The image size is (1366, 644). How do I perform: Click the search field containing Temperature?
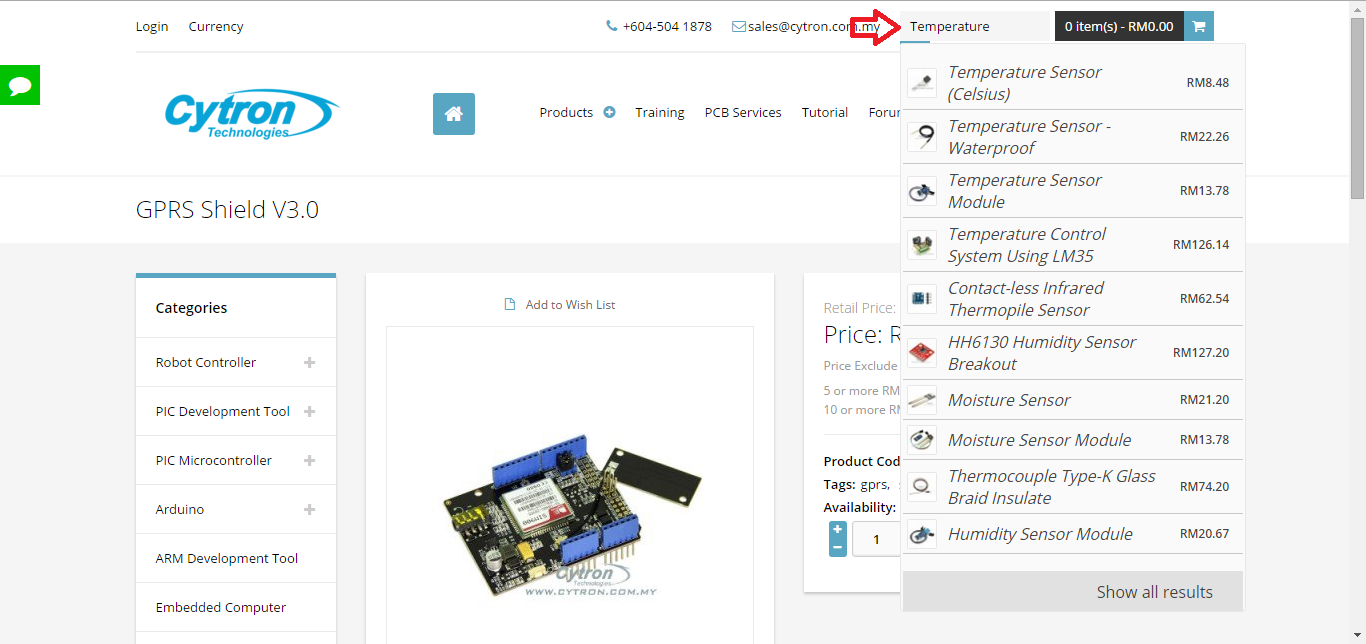pos(977,27)
